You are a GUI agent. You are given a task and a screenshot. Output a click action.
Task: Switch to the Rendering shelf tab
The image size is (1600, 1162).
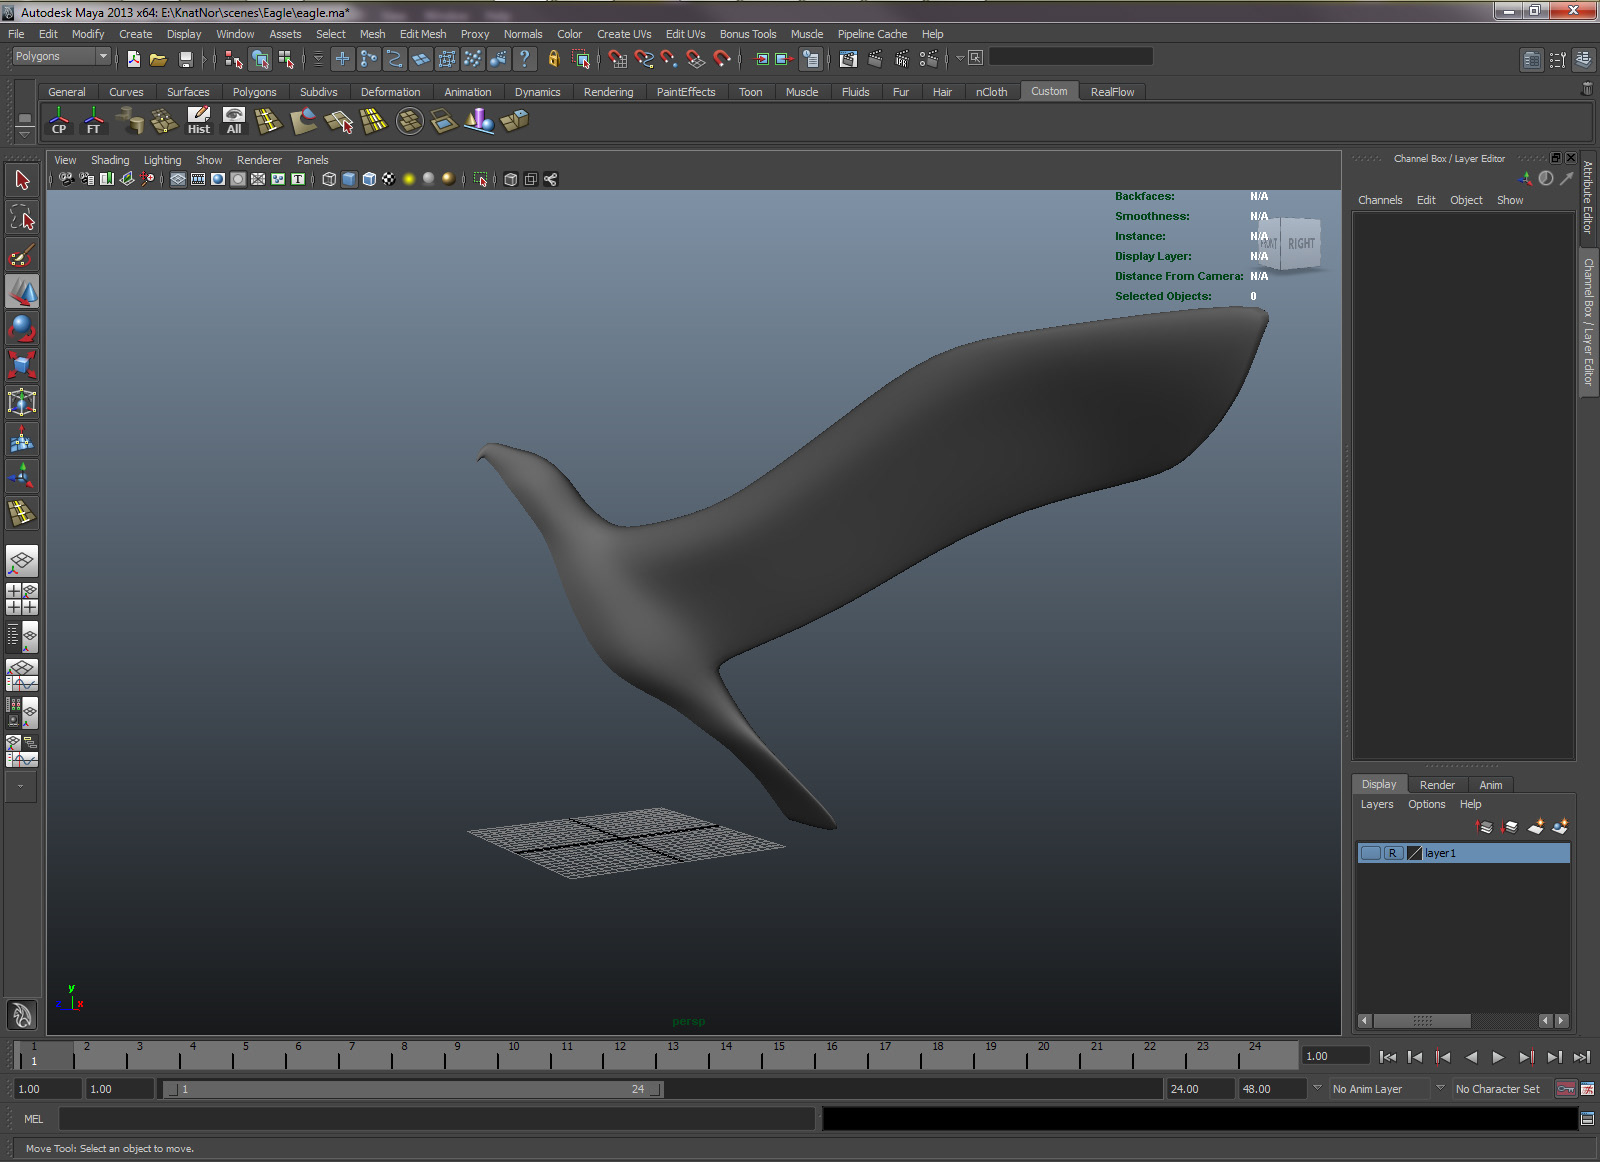point(608,92)
